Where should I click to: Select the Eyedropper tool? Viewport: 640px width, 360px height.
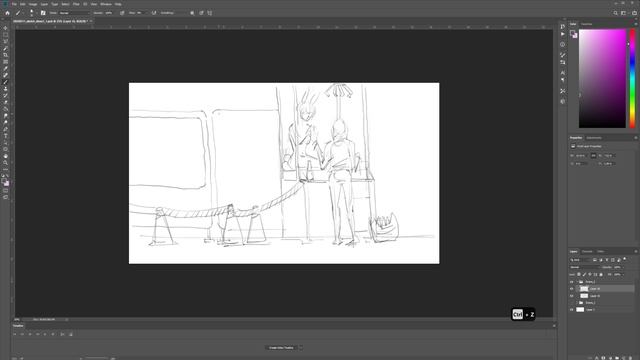5,69
